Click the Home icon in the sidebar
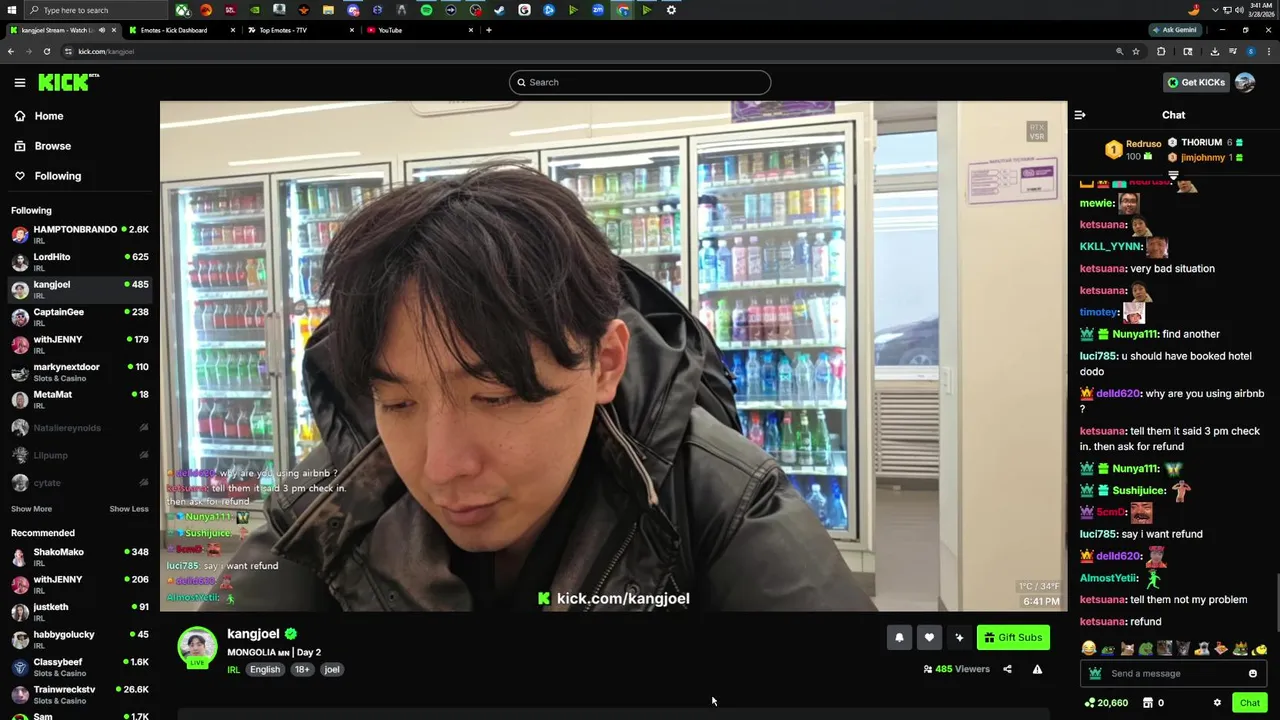Viewport: 1280px width, 720px height. (20, 116)
